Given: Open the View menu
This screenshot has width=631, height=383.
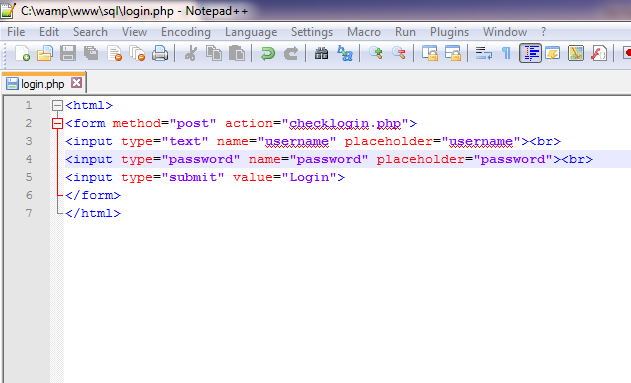Looking at the screenshot, I should click(134, 32).
